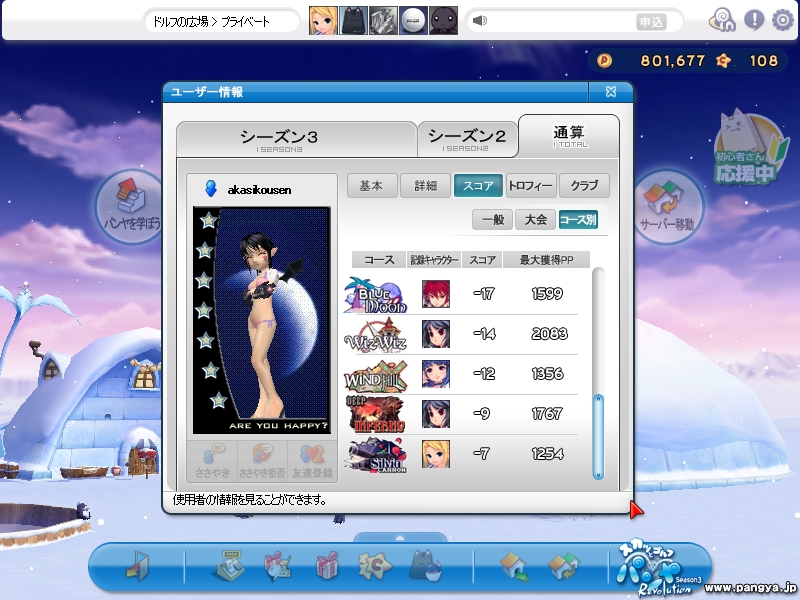Click the ささやき拒否 block whisper button
The width and height of the screenshot is (800, 600).
click(262, 462)
